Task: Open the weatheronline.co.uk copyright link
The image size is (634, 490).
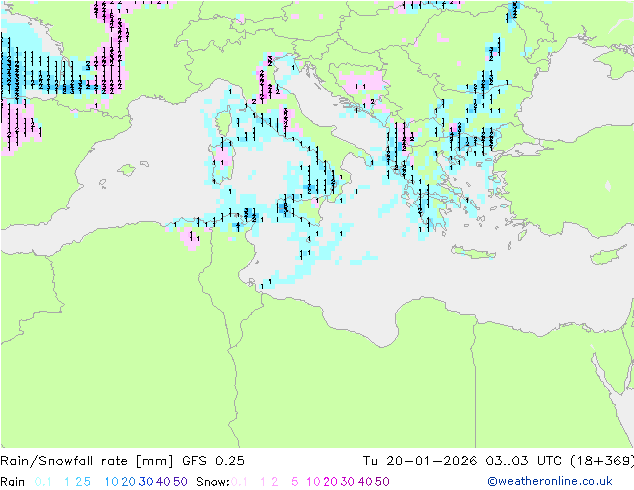Action: click(x=550, y=481)
